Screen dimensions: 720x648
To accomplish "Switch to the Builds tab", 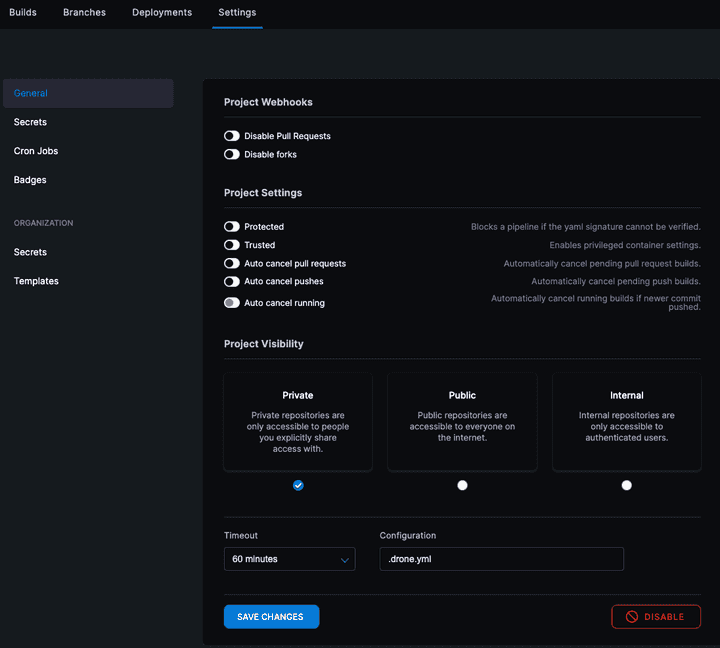I will [23, 13].
